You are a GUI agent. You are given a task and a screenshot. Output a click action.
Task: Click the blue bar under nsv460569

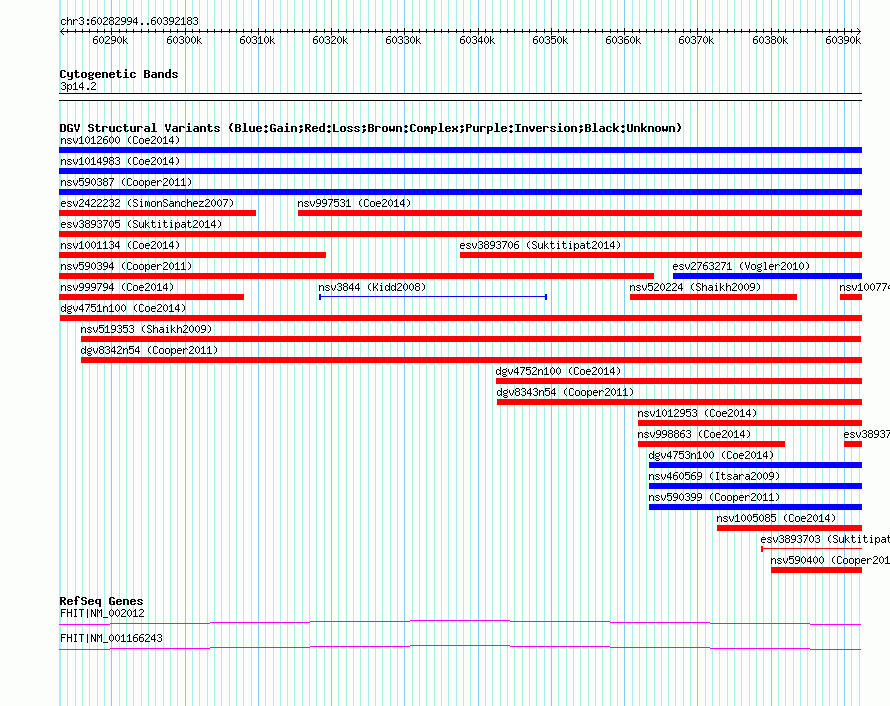pyautogui.click(x=755, y=486)
